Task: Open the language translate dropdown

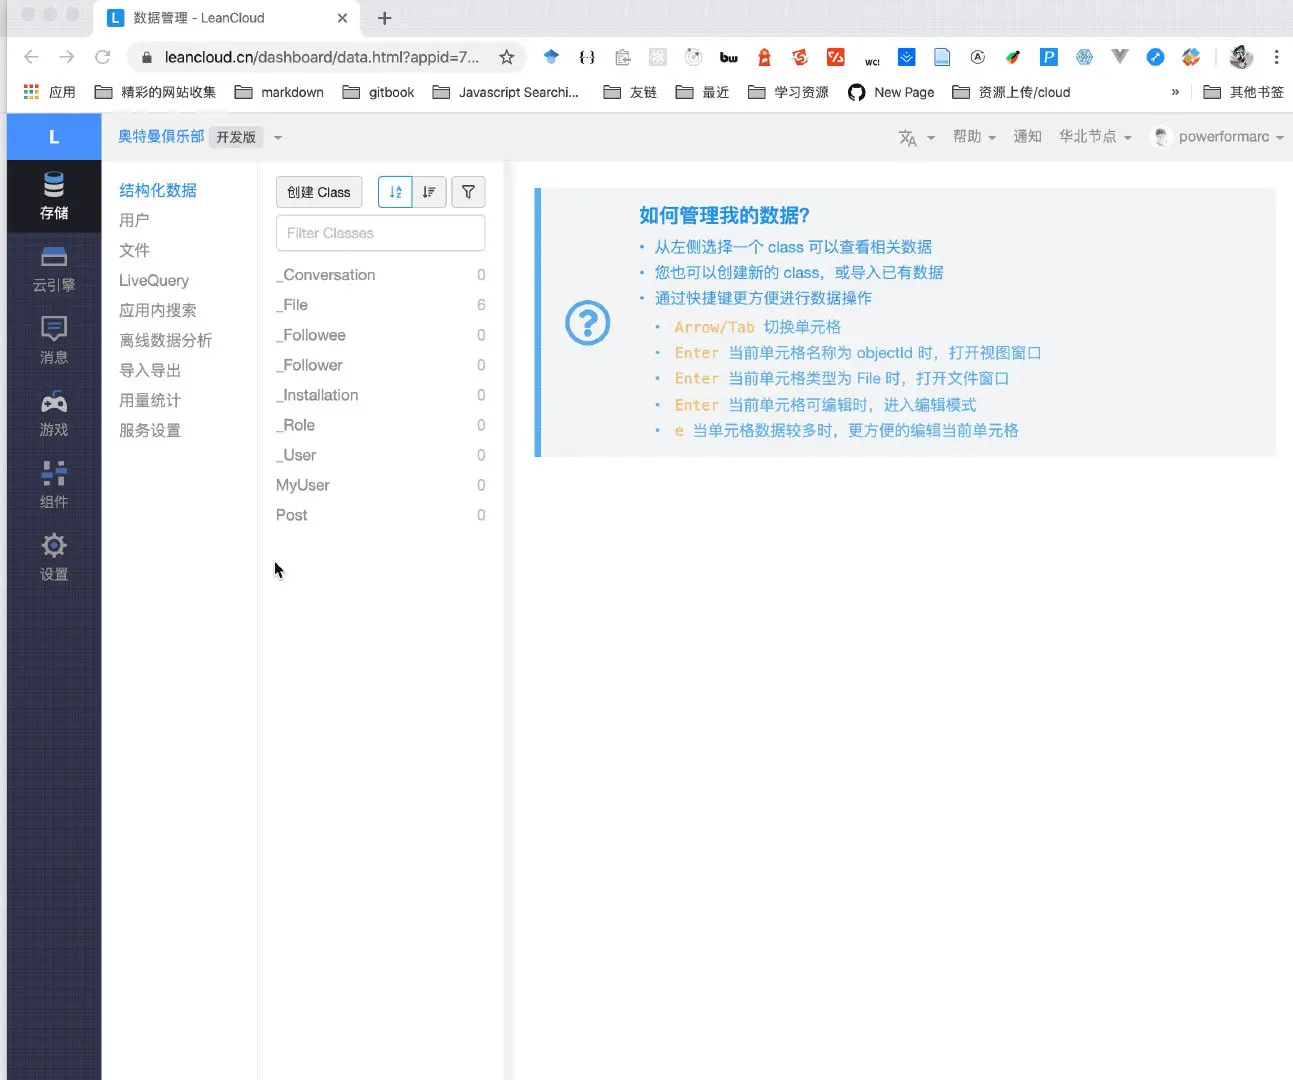Action: [916, 137]
